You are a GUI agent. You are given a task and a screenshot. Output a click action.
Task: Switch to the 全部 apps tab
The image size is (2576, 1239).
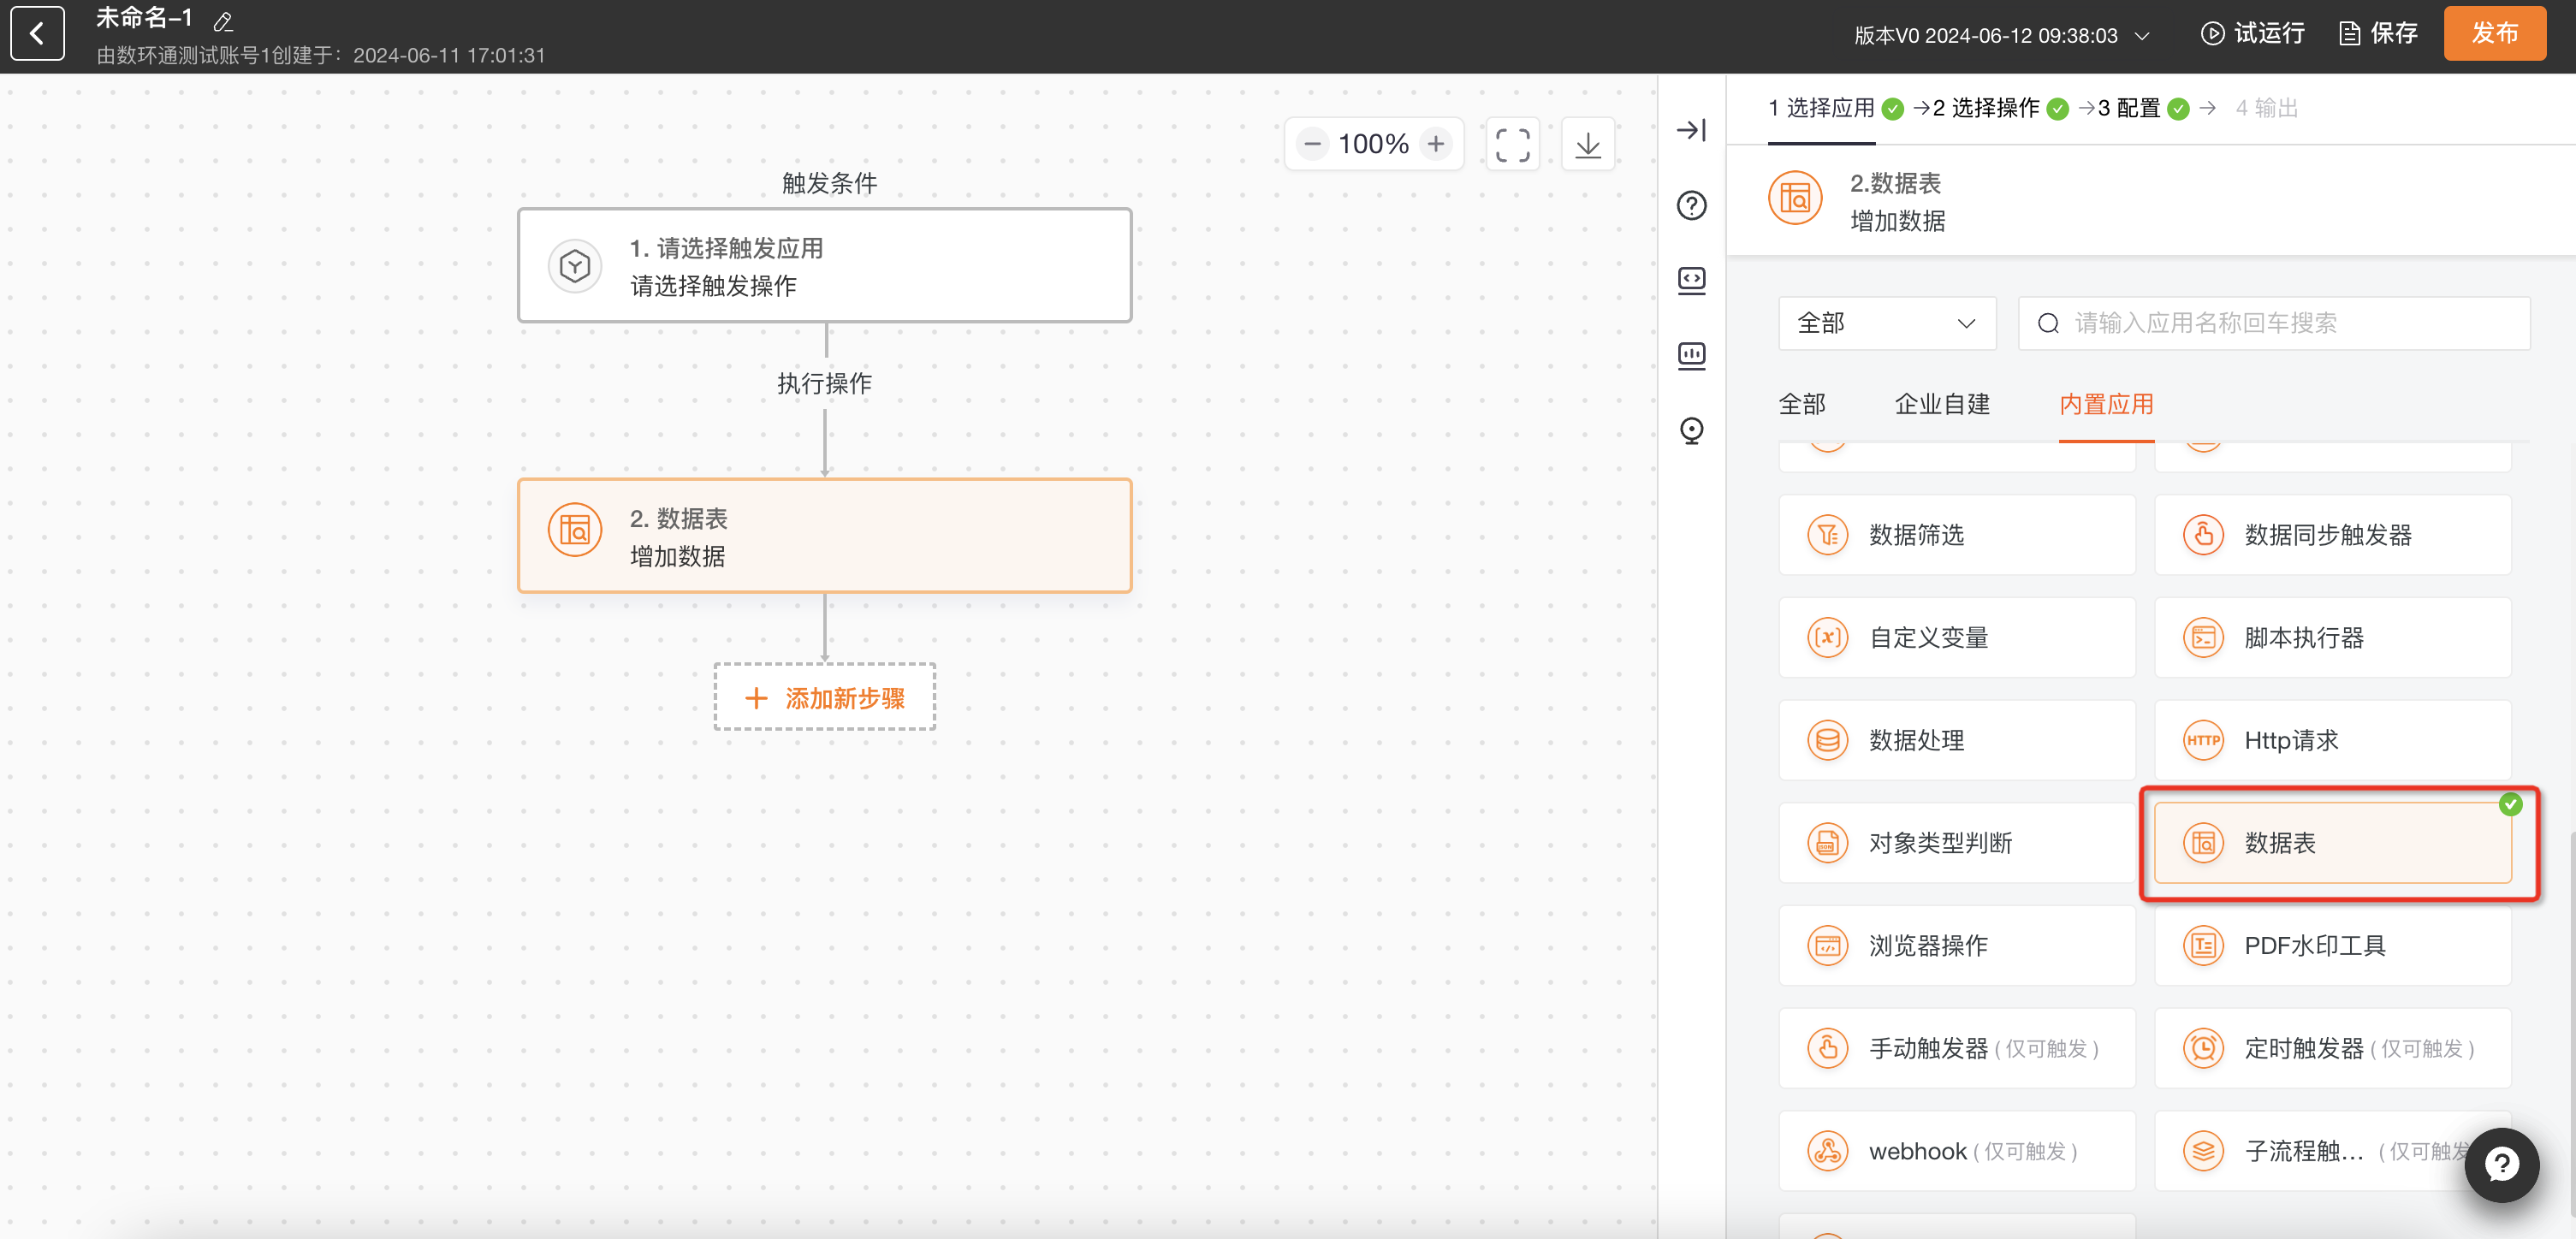click(1802, 404)
